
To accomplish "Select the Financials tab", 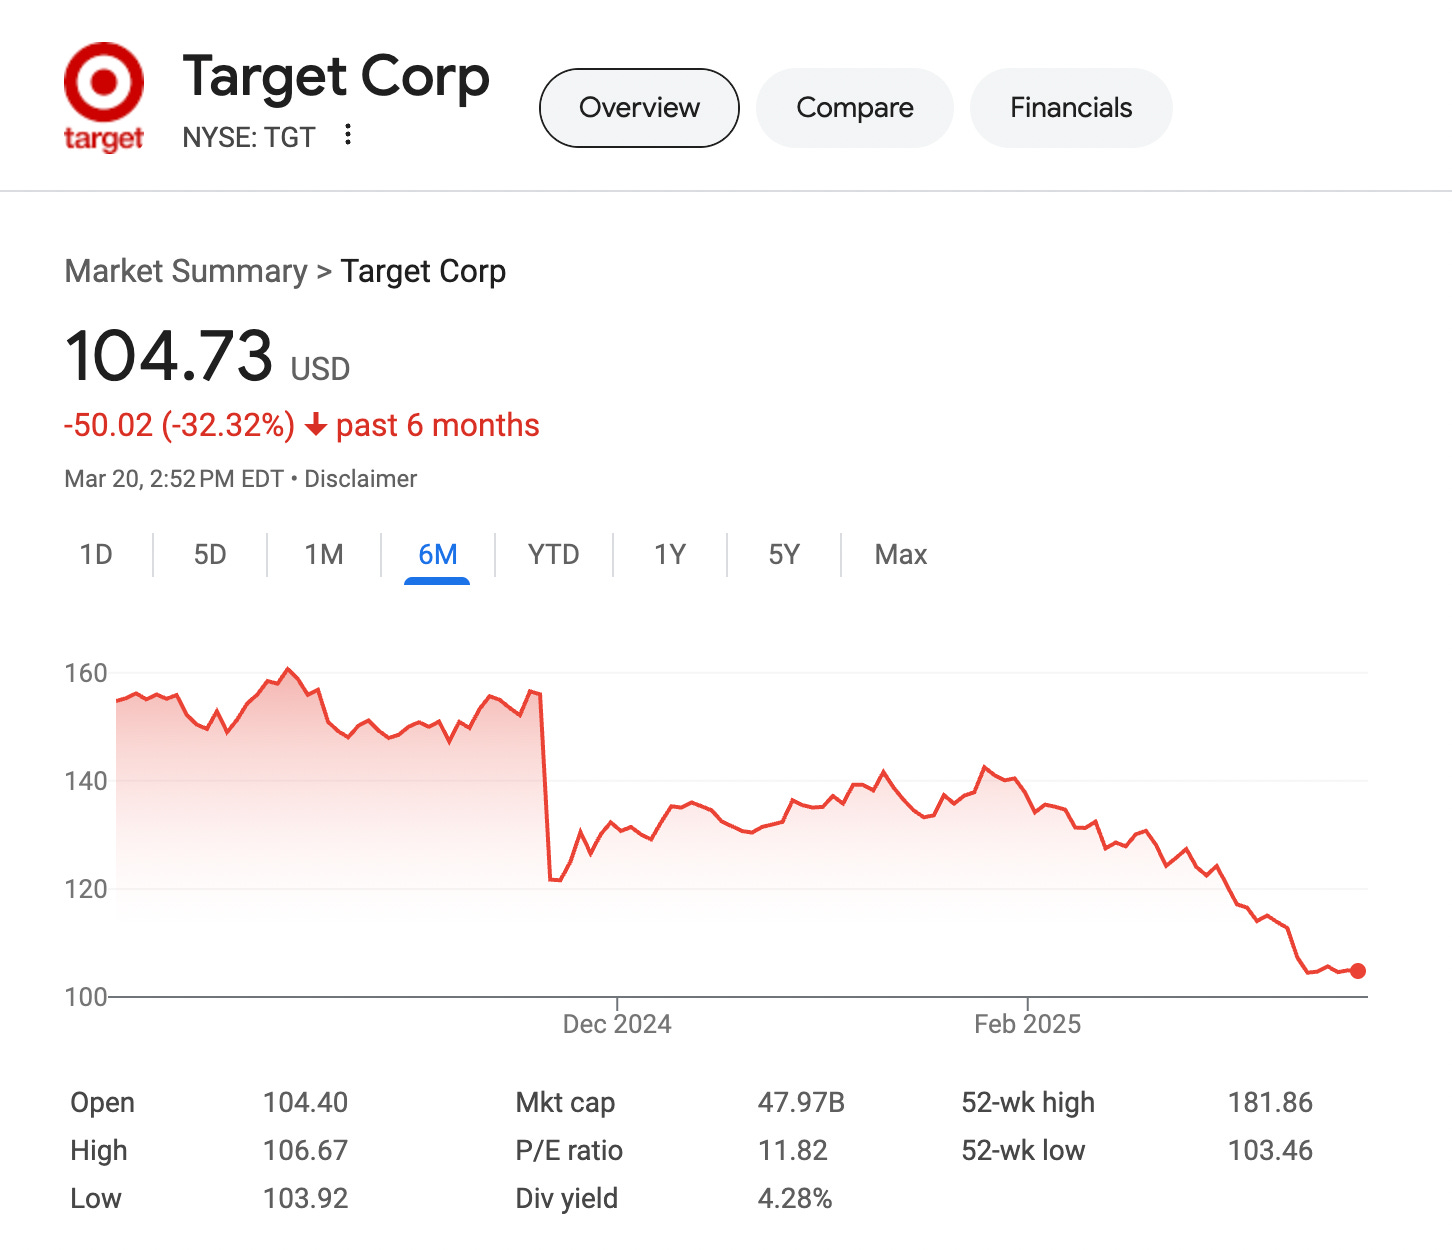I will coord(1070,107).
